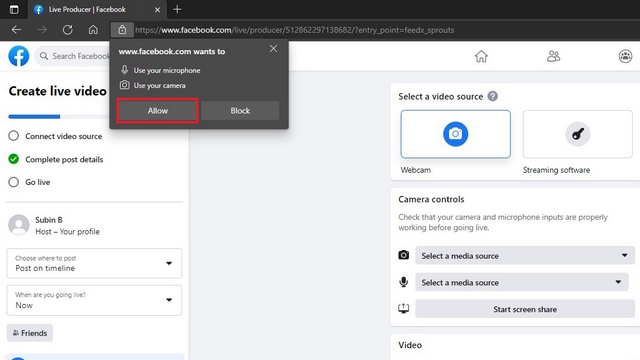Click the browser forward arrow
Screen dimensions: 640x360
point(42,30)
